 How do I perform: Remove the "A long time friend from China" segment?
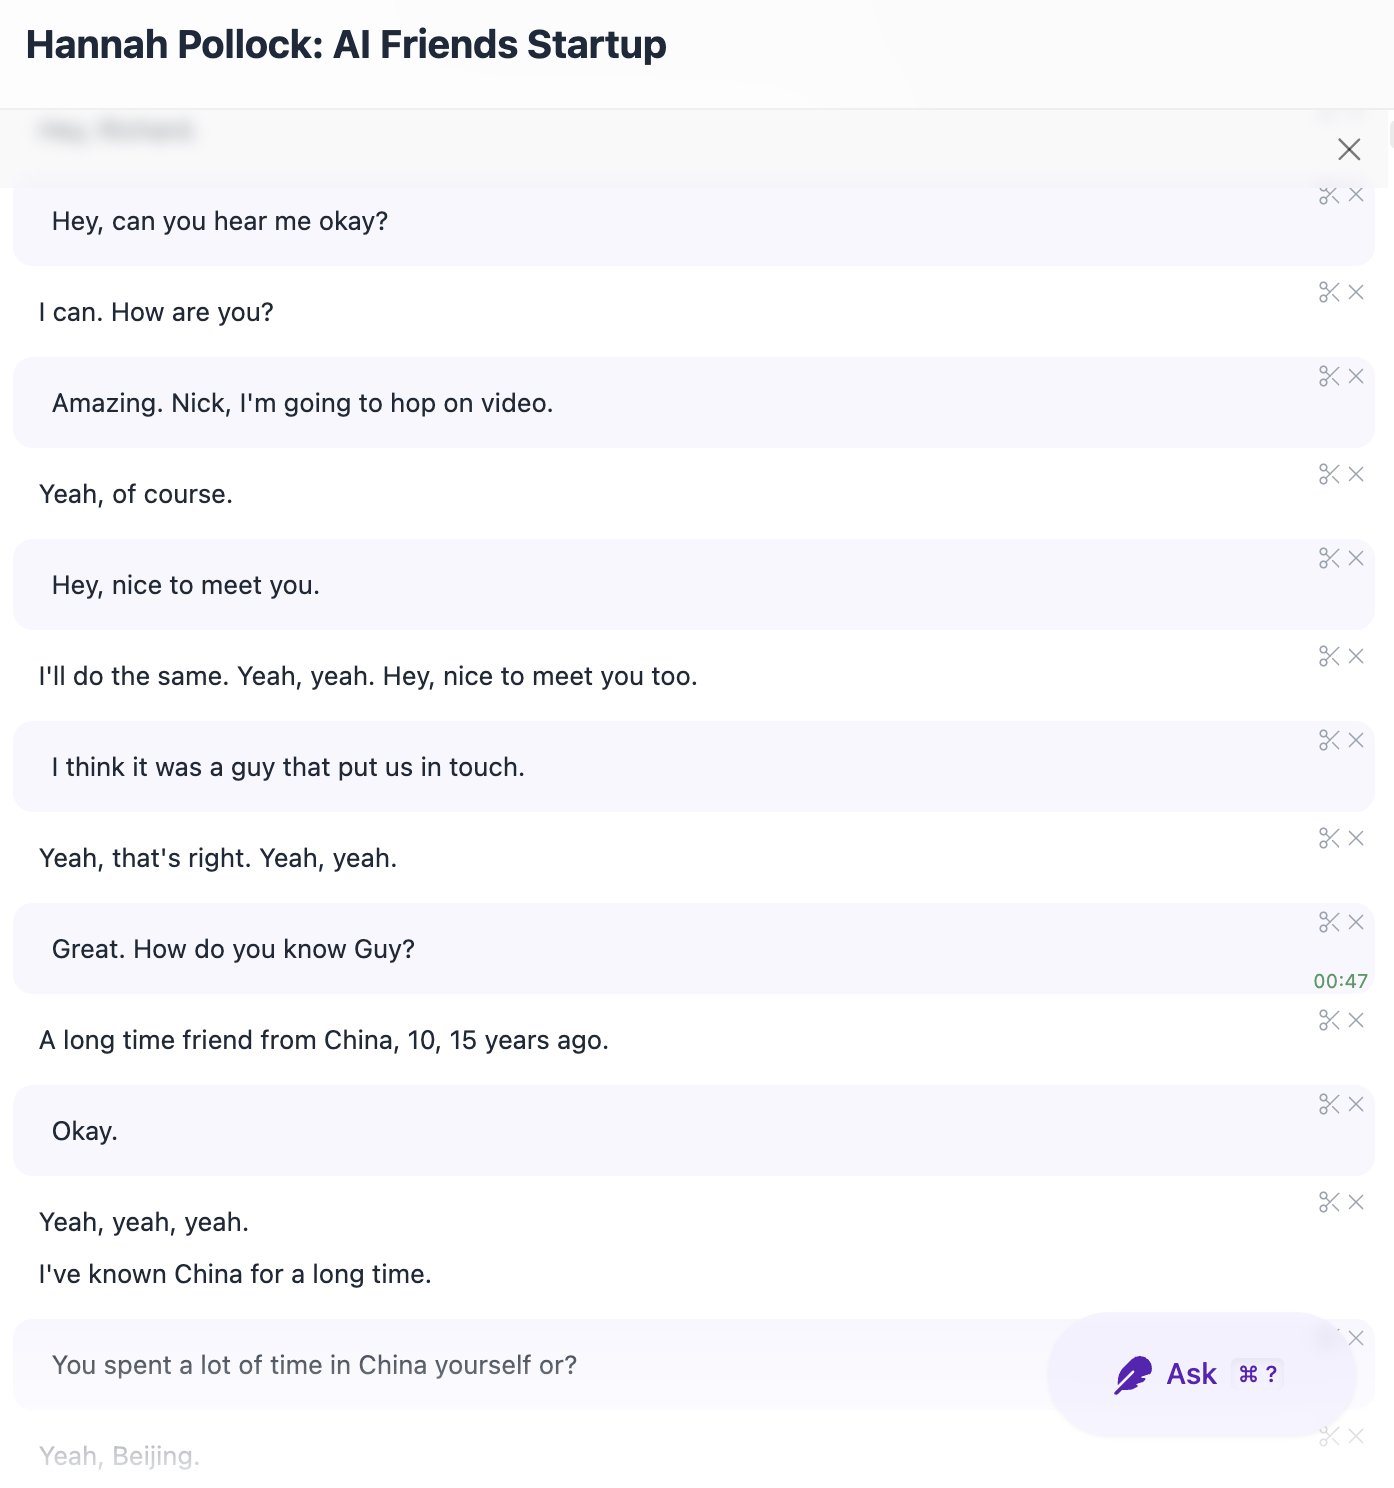1357,1021
